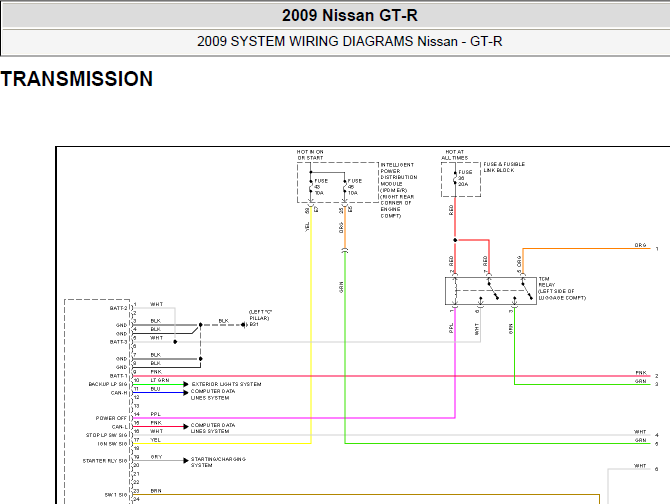
Task: Click the CAN-H pin label
Action: click(119, 393)
